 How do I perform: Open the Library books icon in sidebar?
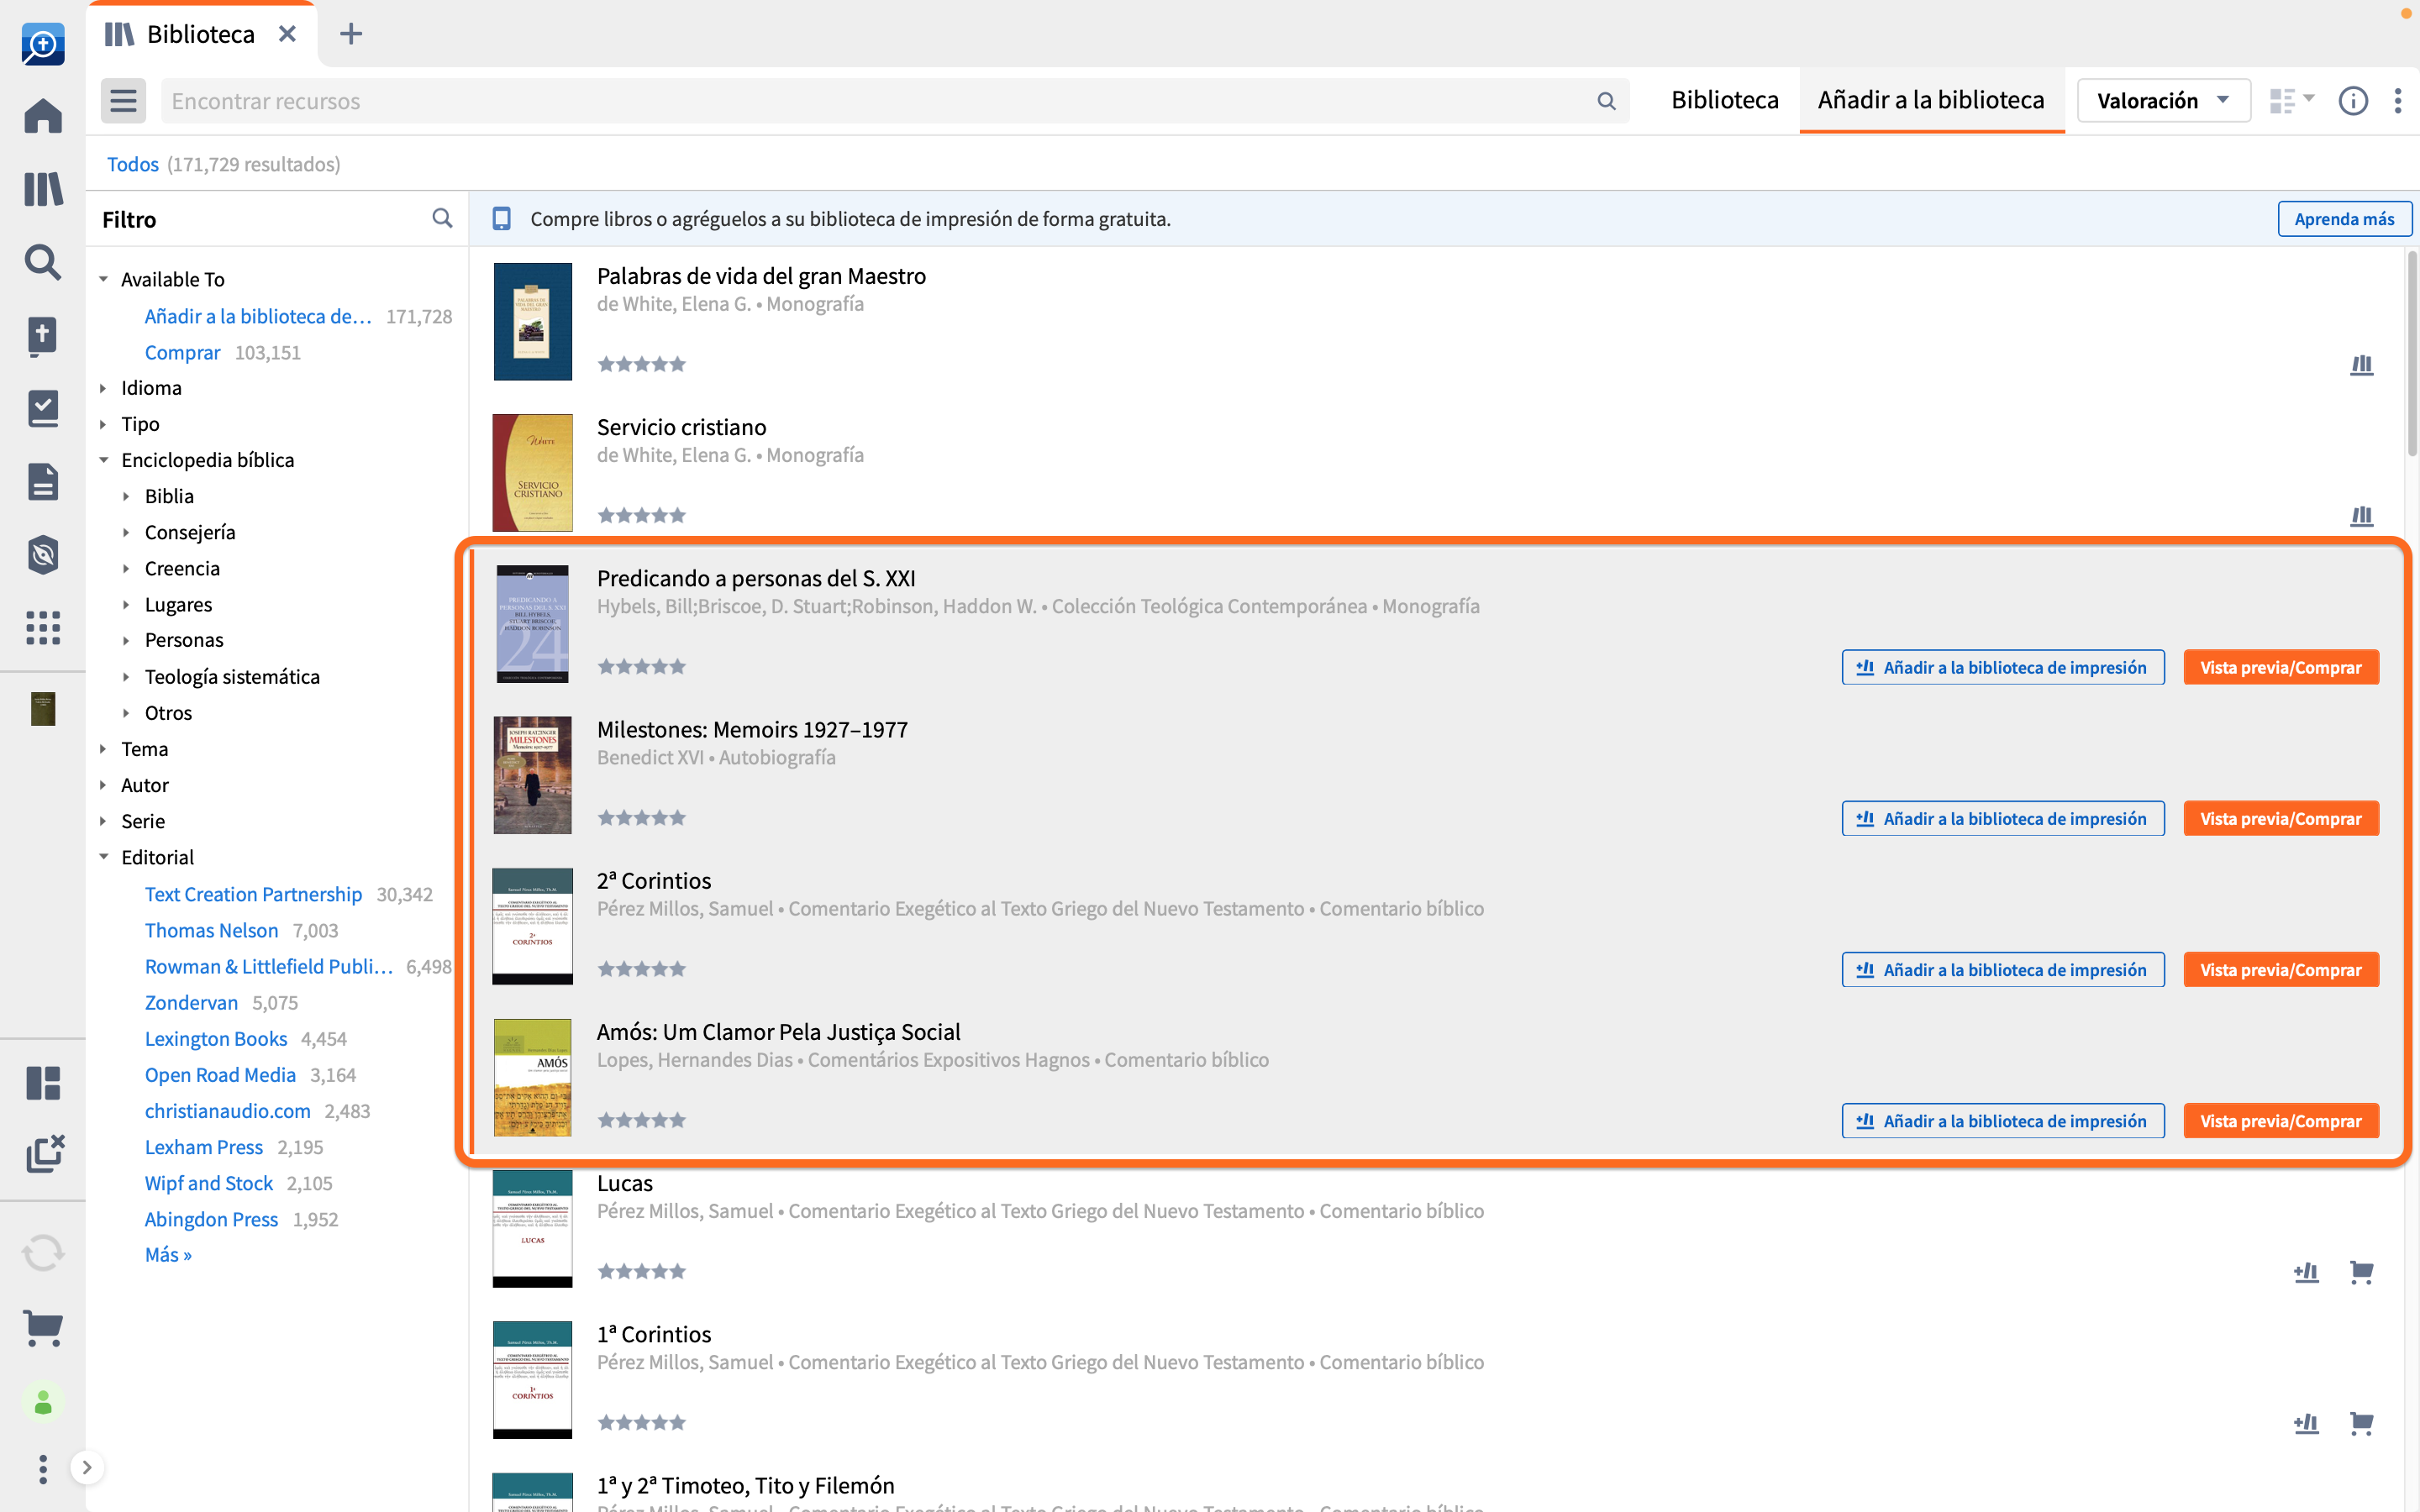click(x=43, y=189)
